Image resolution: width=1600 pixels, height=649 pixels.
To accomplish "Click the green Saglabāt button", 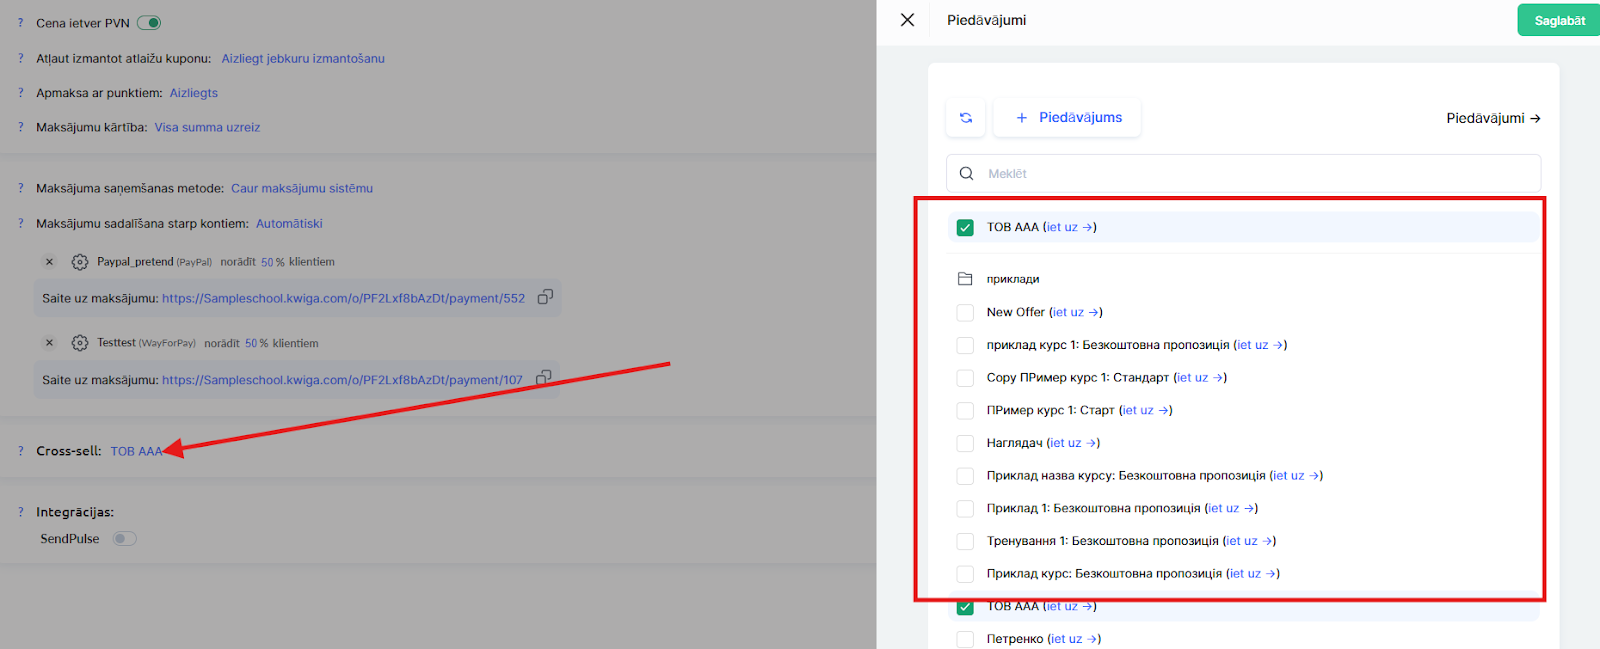I will point(1558,21).
